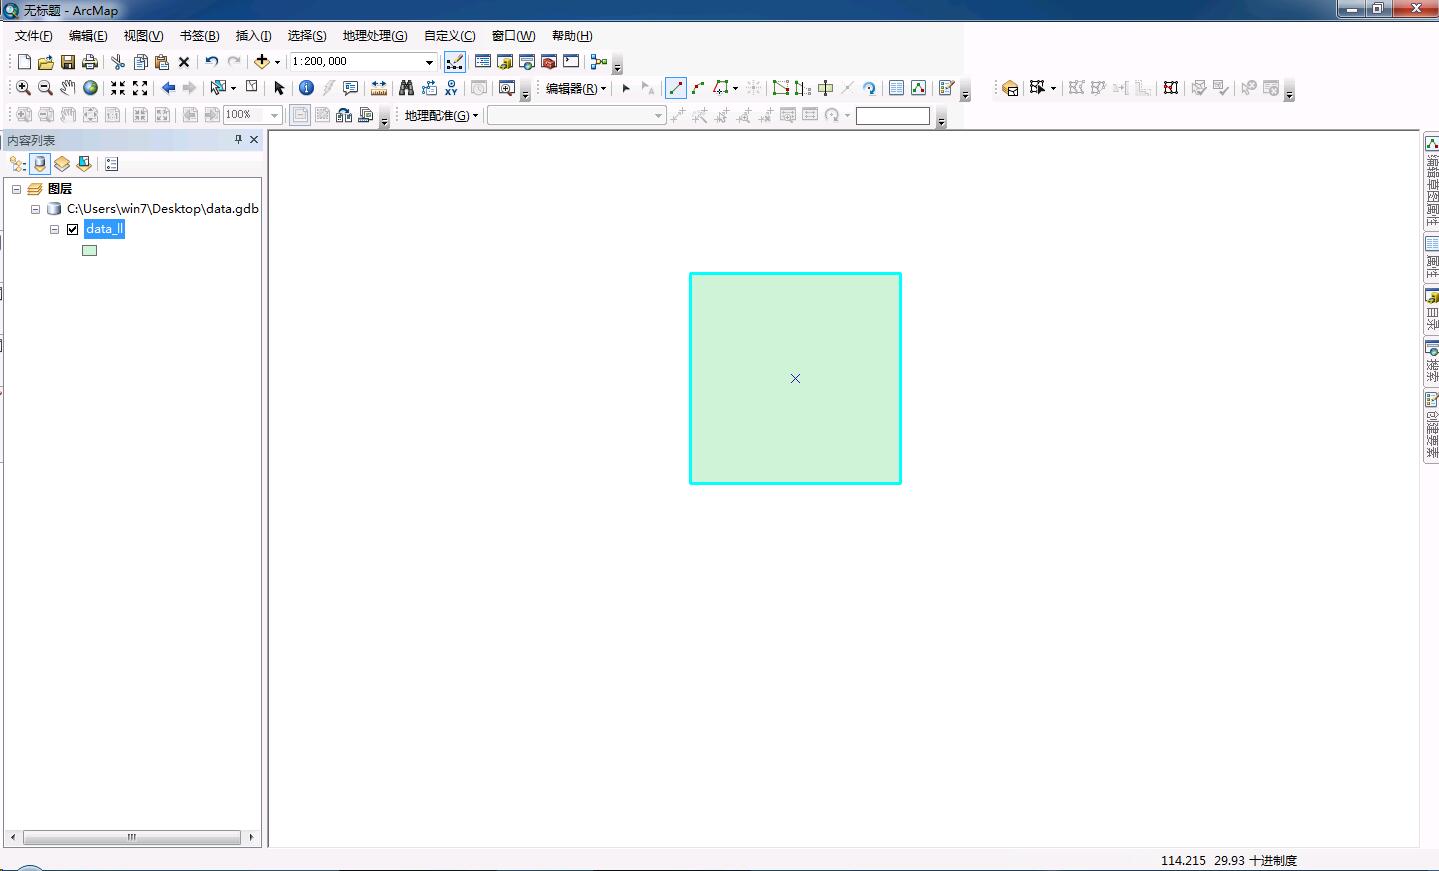Select the Zoom Out tool
1439x871 pixels.
click(x=45, y=88)
